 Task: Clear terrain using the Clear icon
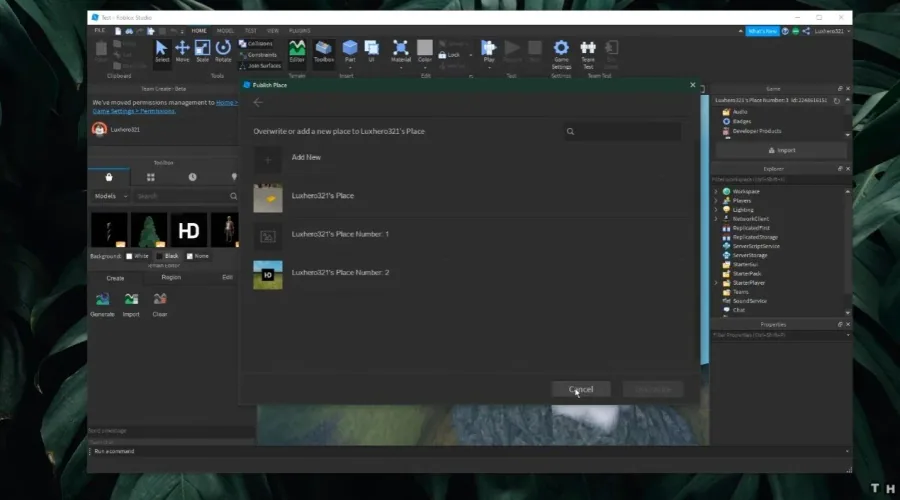(x=160, y=305)
